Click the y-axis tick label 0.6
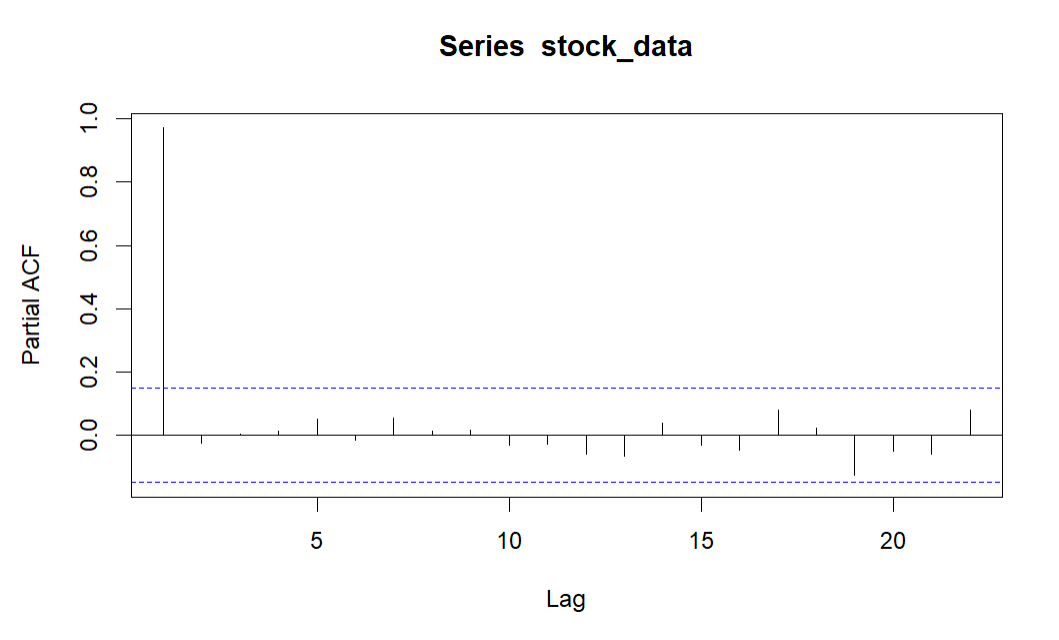The height and width of the screenshot is (640, 1059). click(x=89, y=245)
